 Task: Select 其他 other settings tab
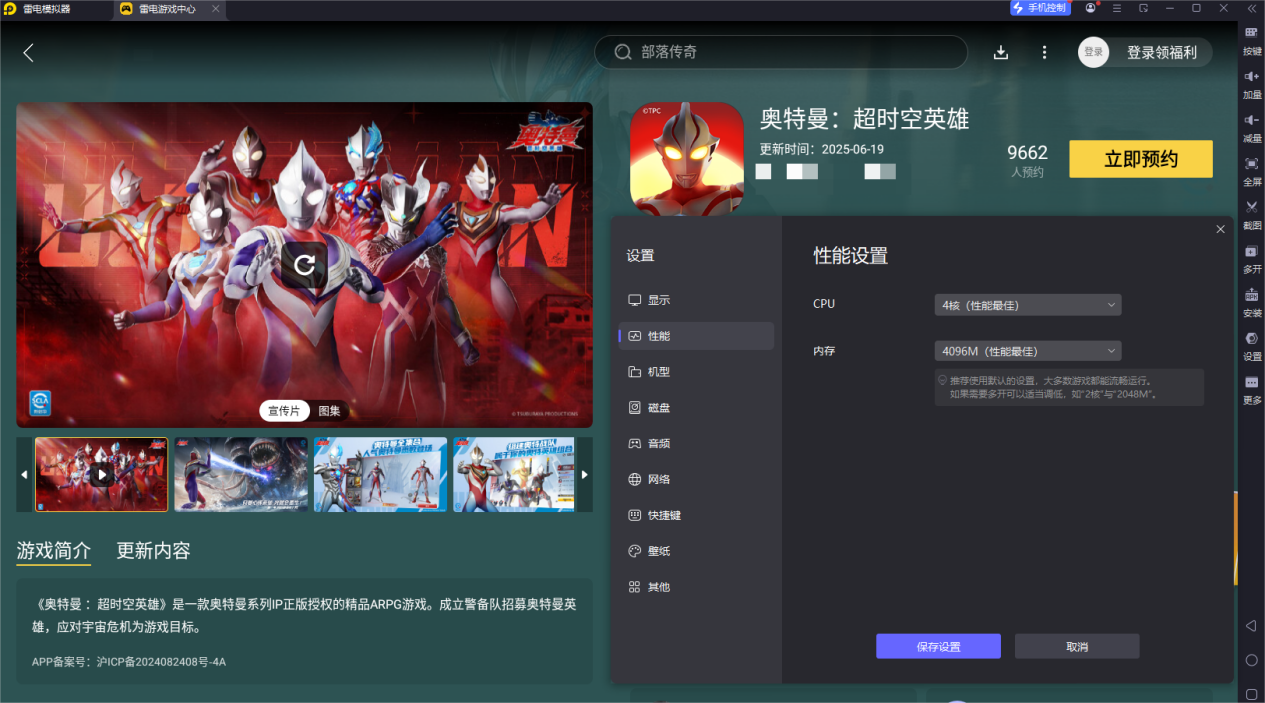pyautogui.click(x=696, y=587)
